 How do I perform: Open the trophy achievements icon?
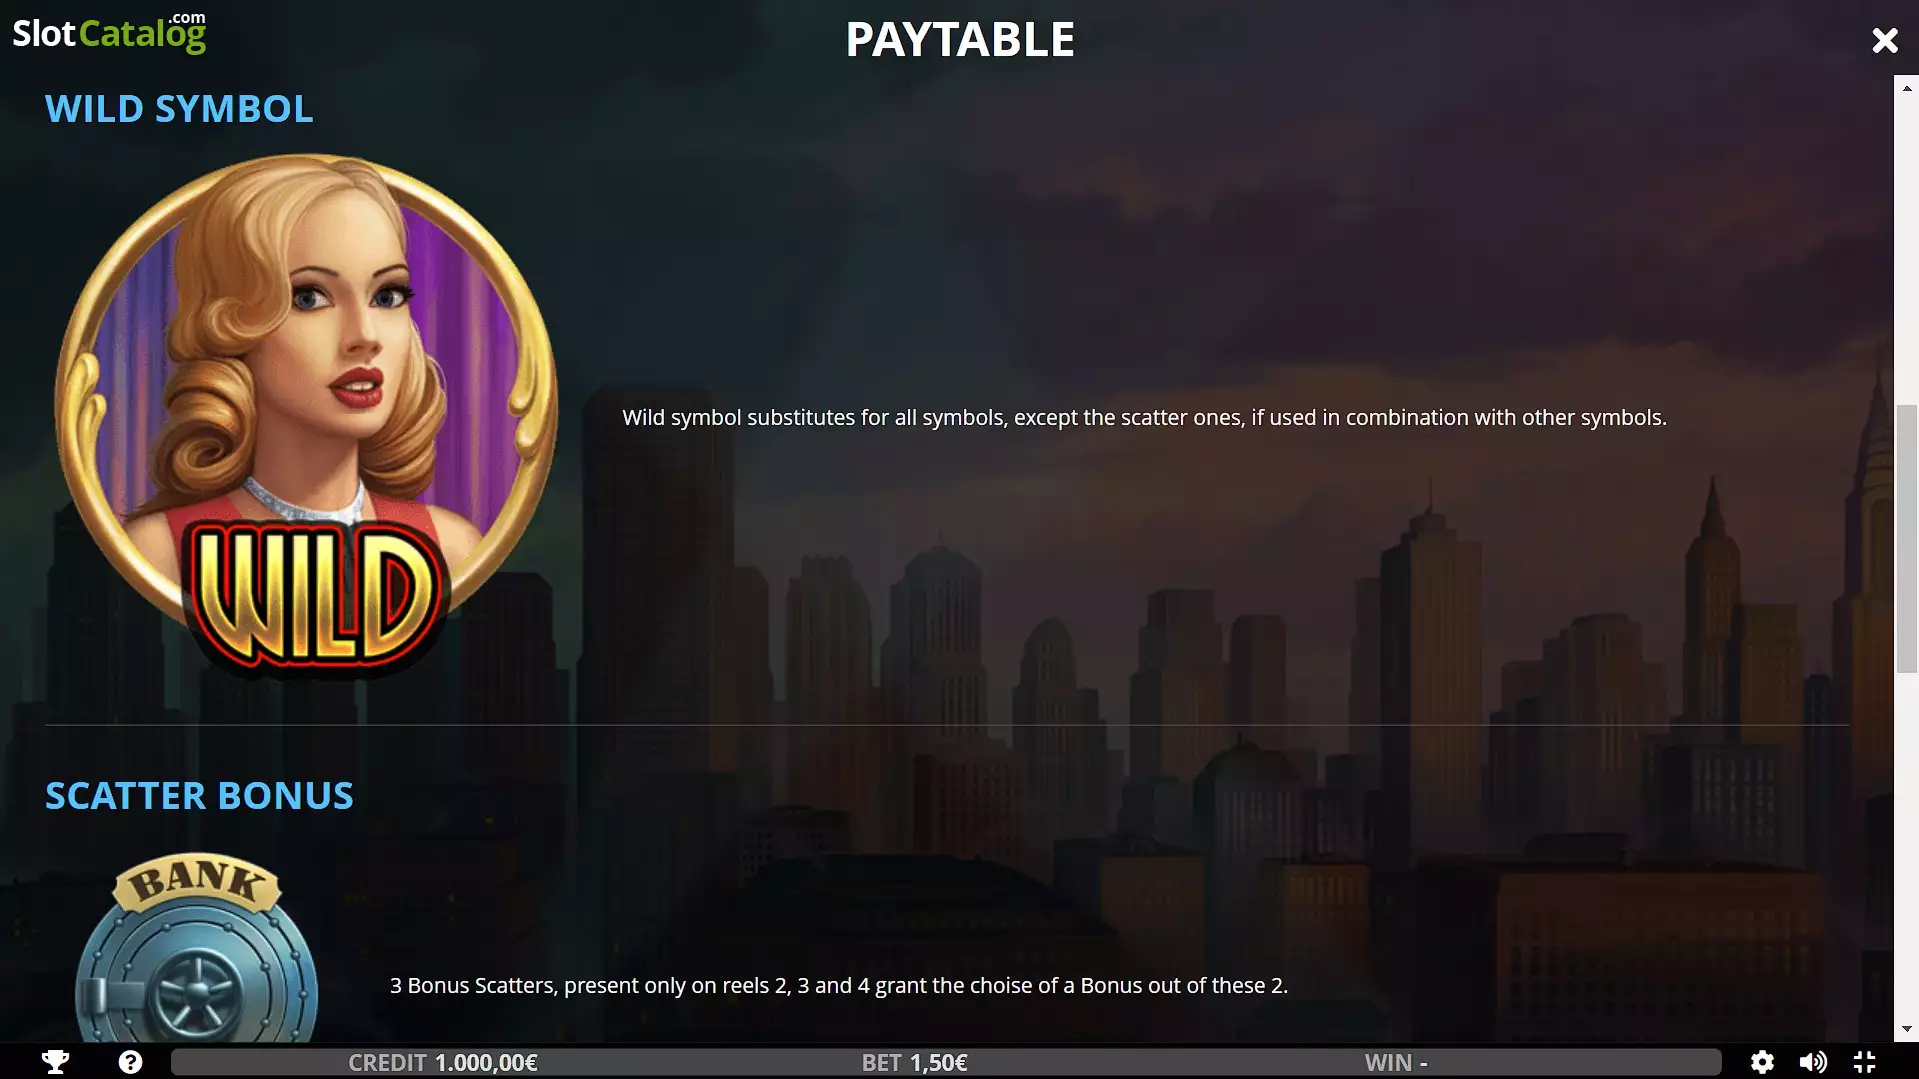click(56, 1062)
